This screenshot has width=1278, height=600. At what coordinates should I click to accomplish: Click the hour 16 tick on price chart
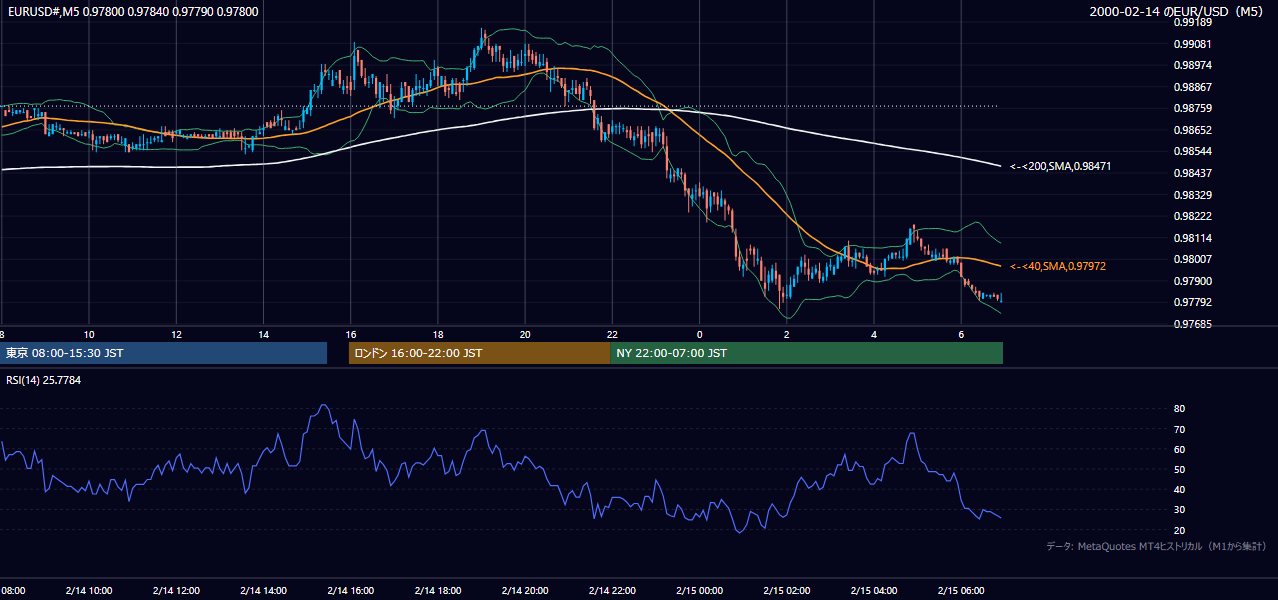click(351, 334)
